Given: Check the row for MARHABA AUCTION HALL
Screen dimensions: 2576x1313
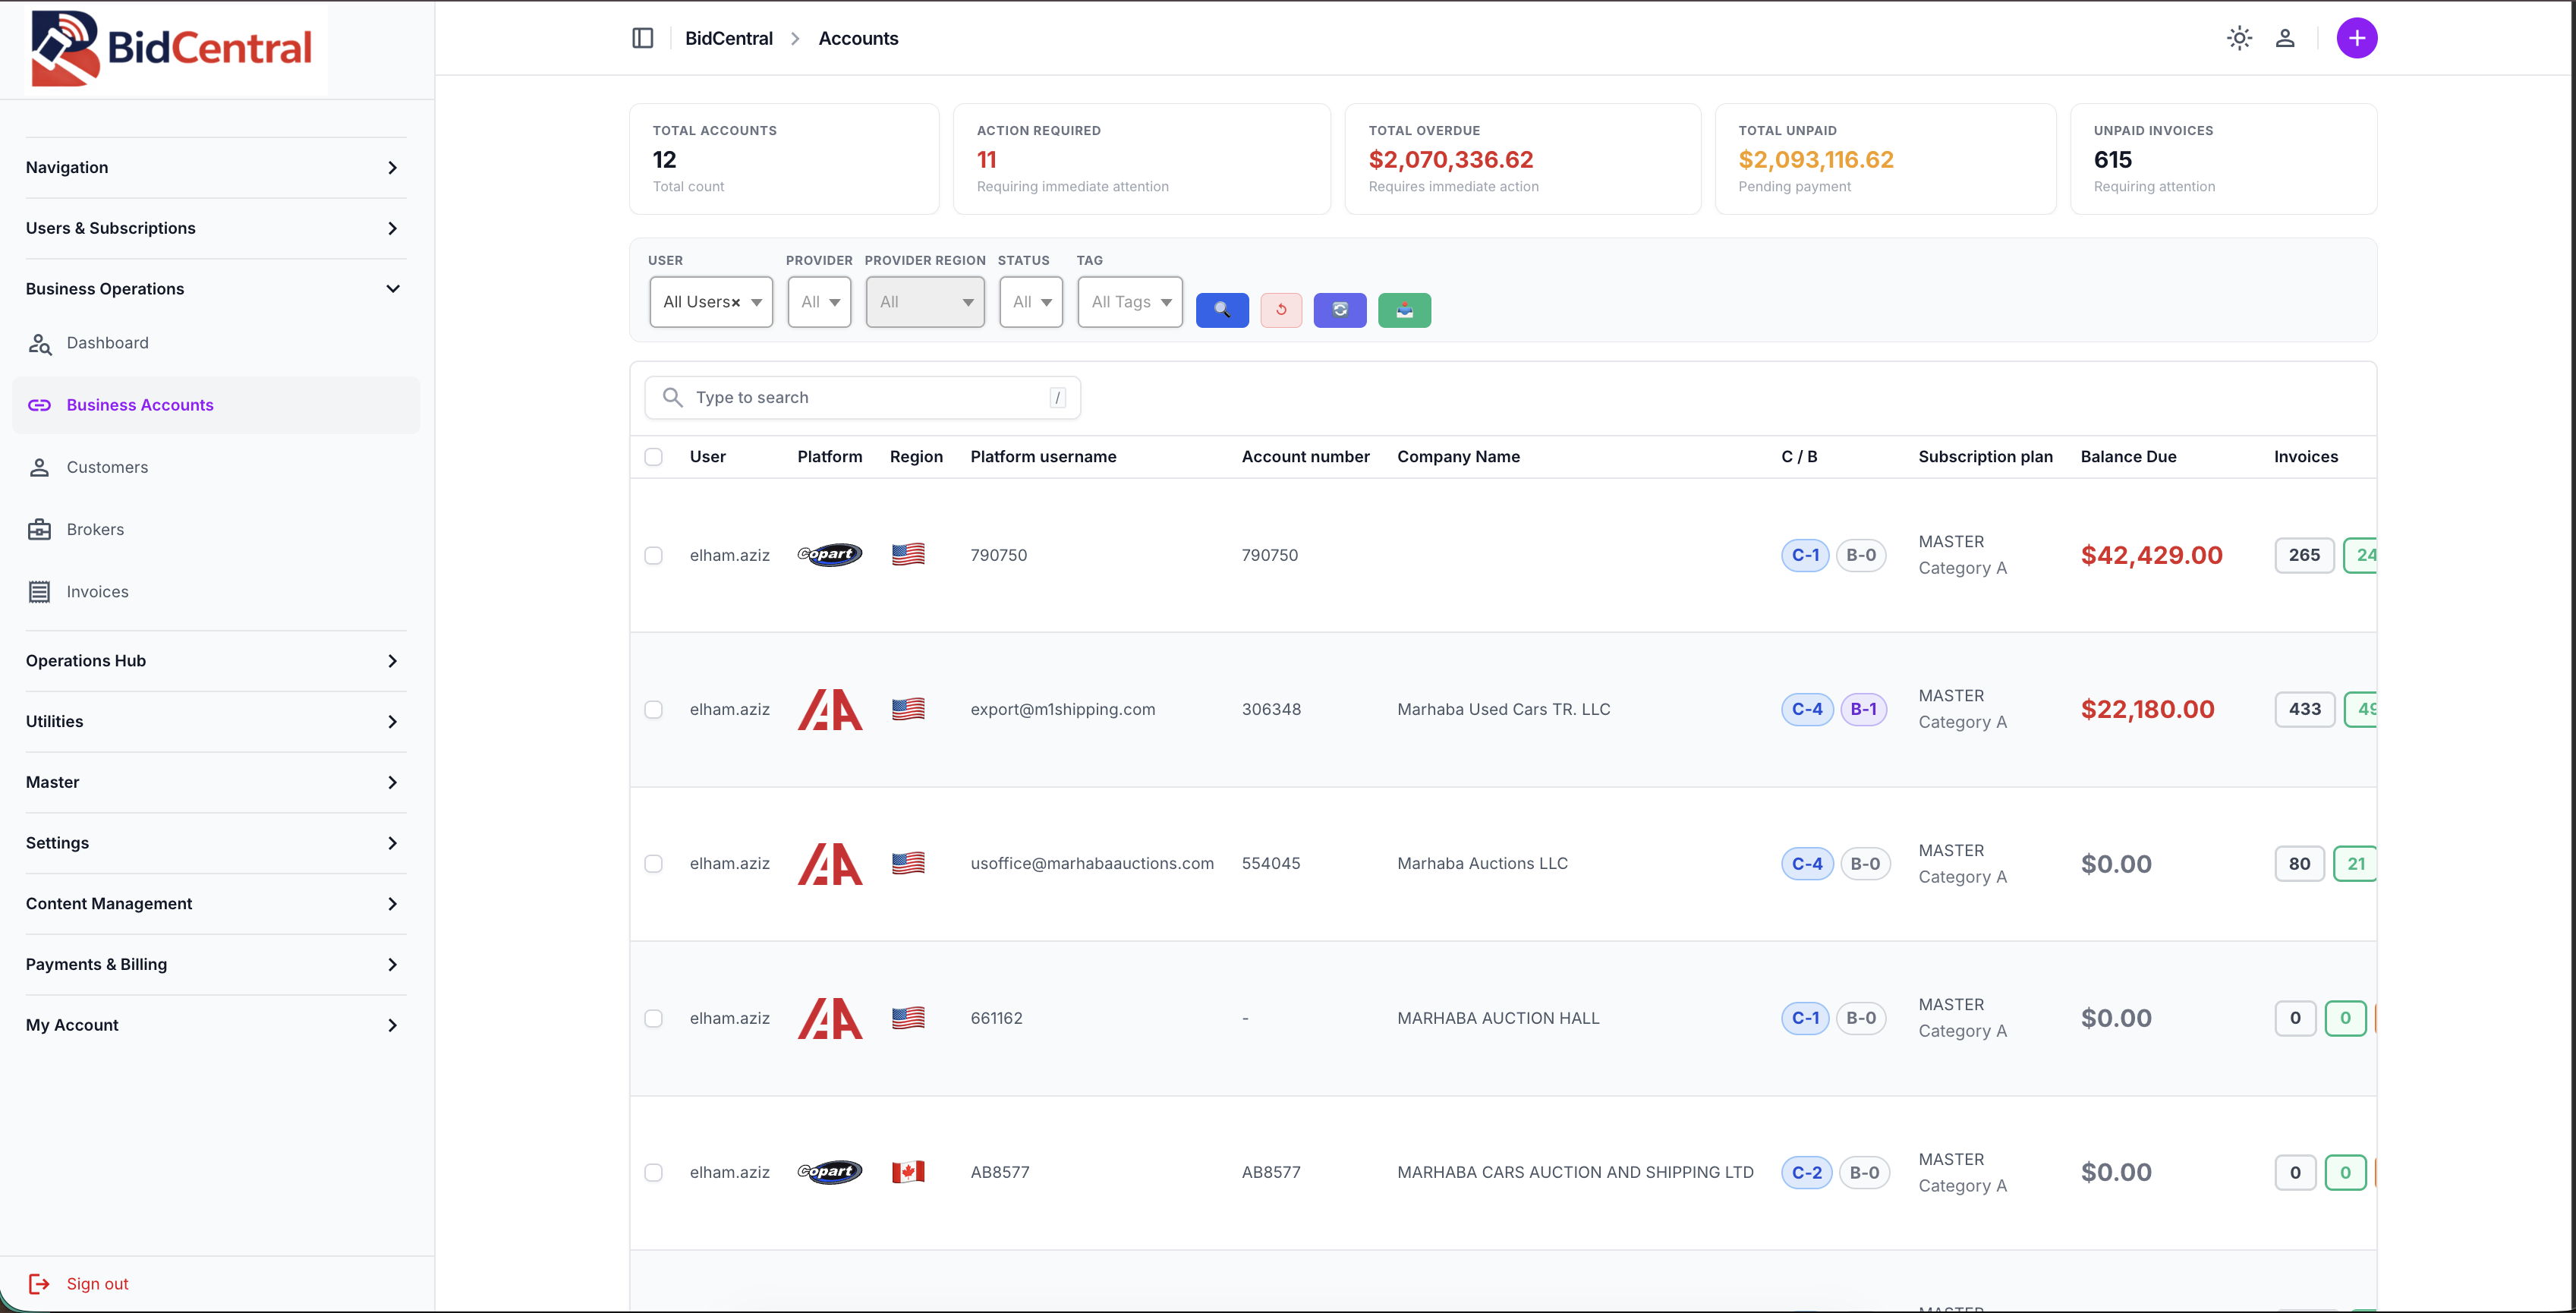Looking at the screenshot, I should click(x=653, y=1018).
